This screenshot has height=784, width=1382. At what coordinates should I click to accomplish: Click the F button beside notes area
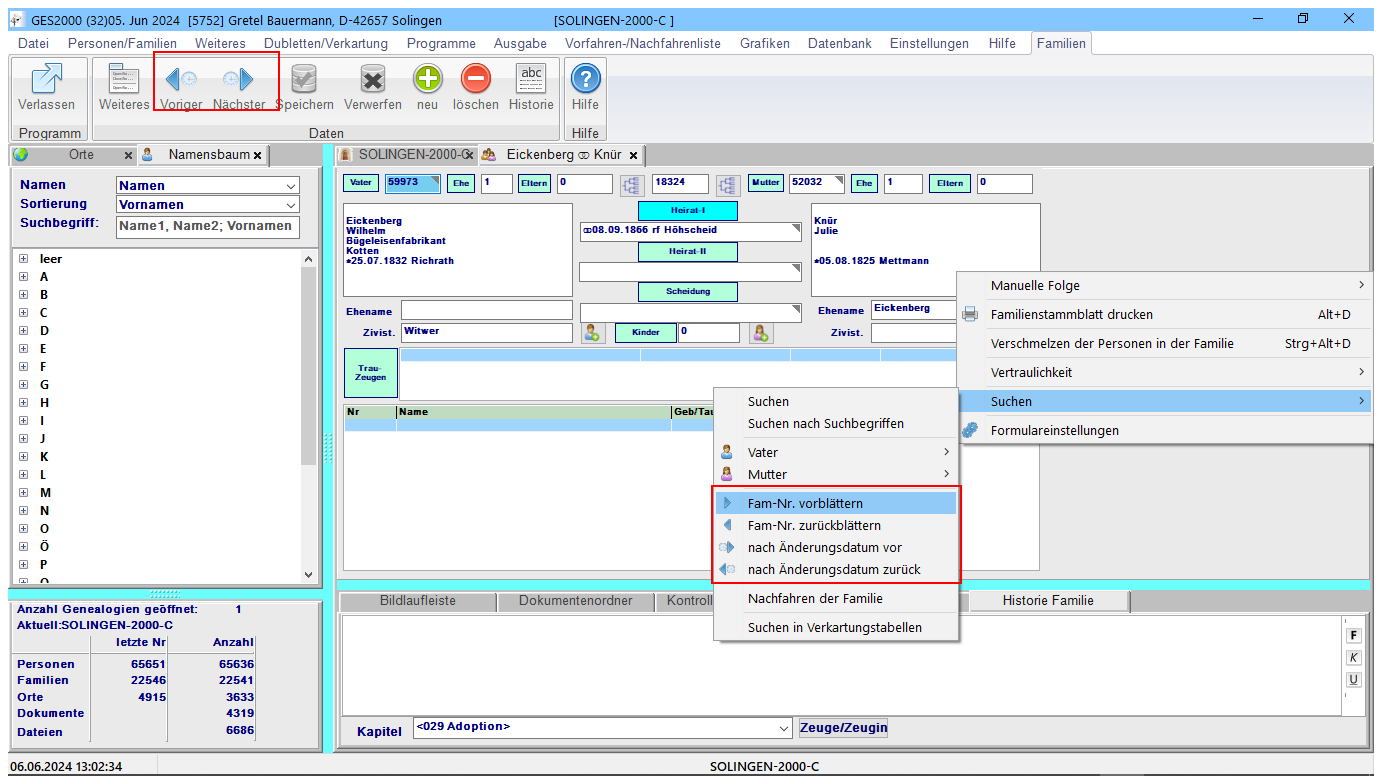(1354, 635)
